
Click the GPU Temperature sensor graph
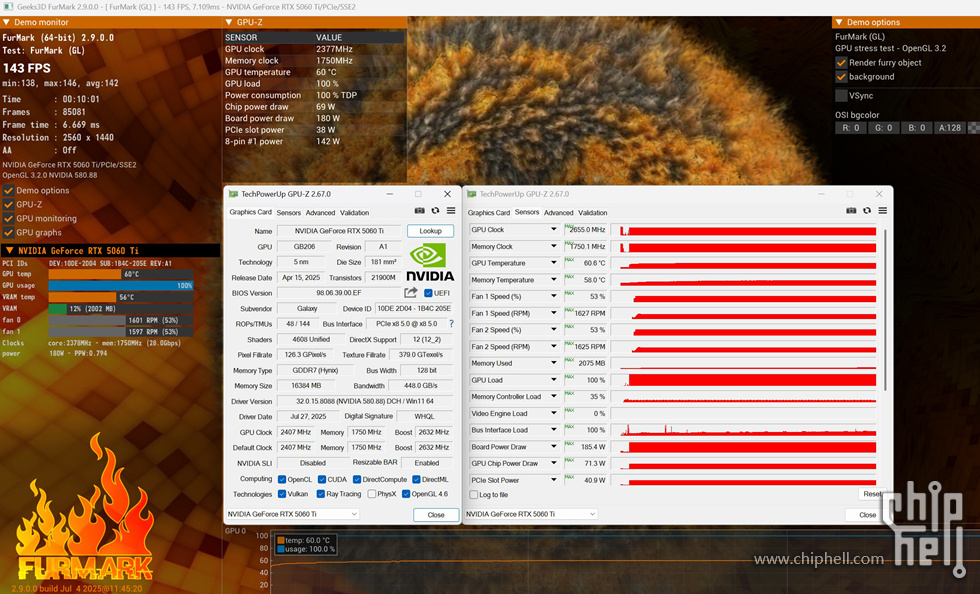(743, 263)
